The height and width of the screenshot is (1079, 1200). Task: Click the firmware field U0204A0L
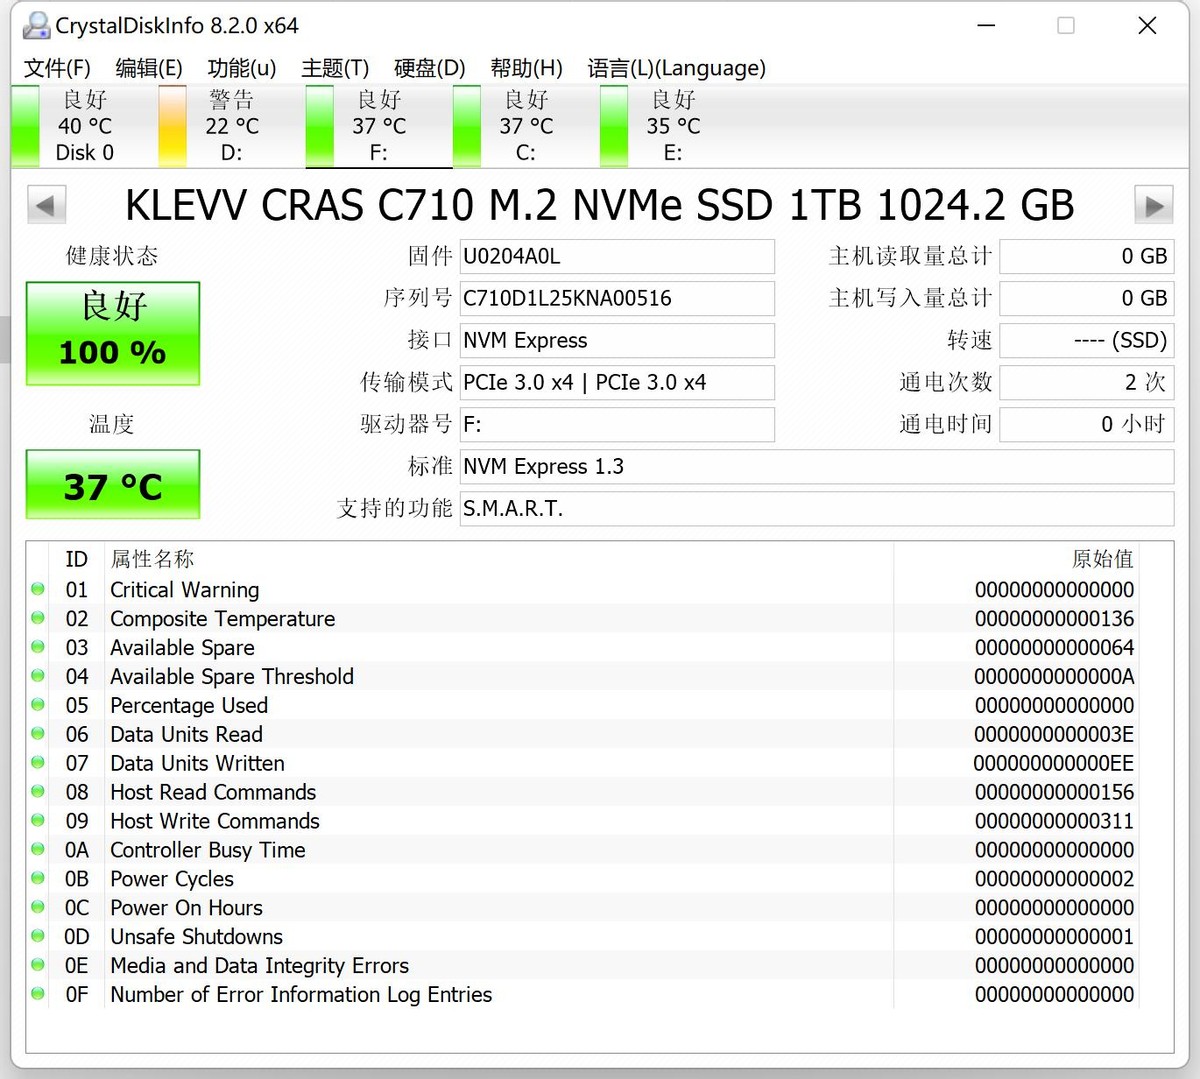click(616, 257)
